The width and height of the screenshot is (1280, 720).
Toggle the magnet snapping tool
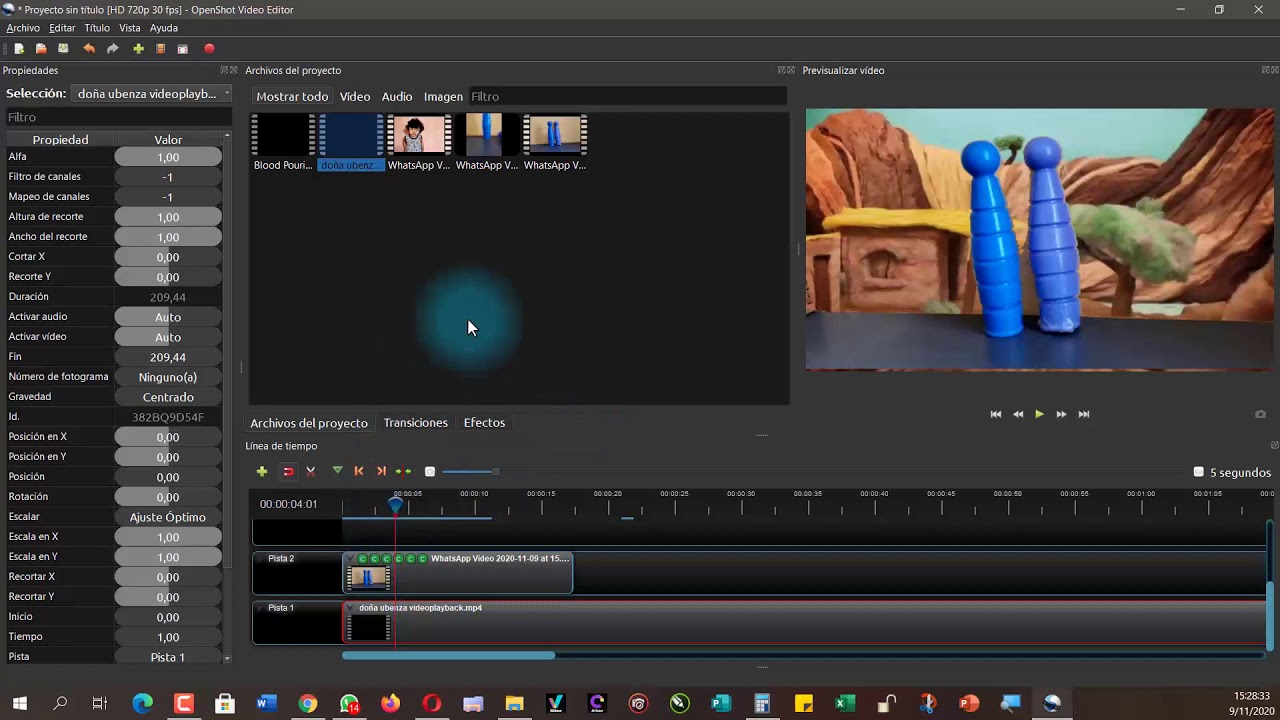pyautogui.click(x=288, y=471)
